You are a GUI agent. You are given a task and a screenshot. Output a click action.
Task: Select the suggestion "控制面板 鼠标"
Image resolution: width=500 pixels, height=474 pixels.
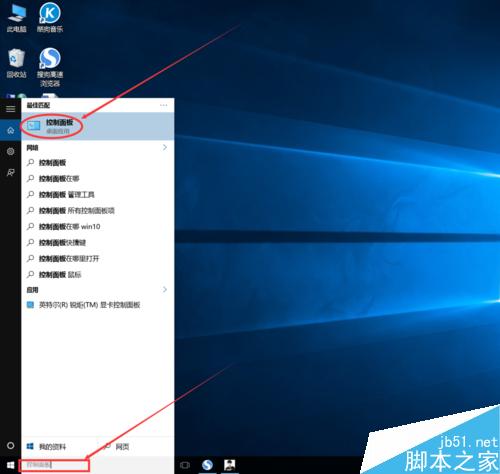pos(98,275)
